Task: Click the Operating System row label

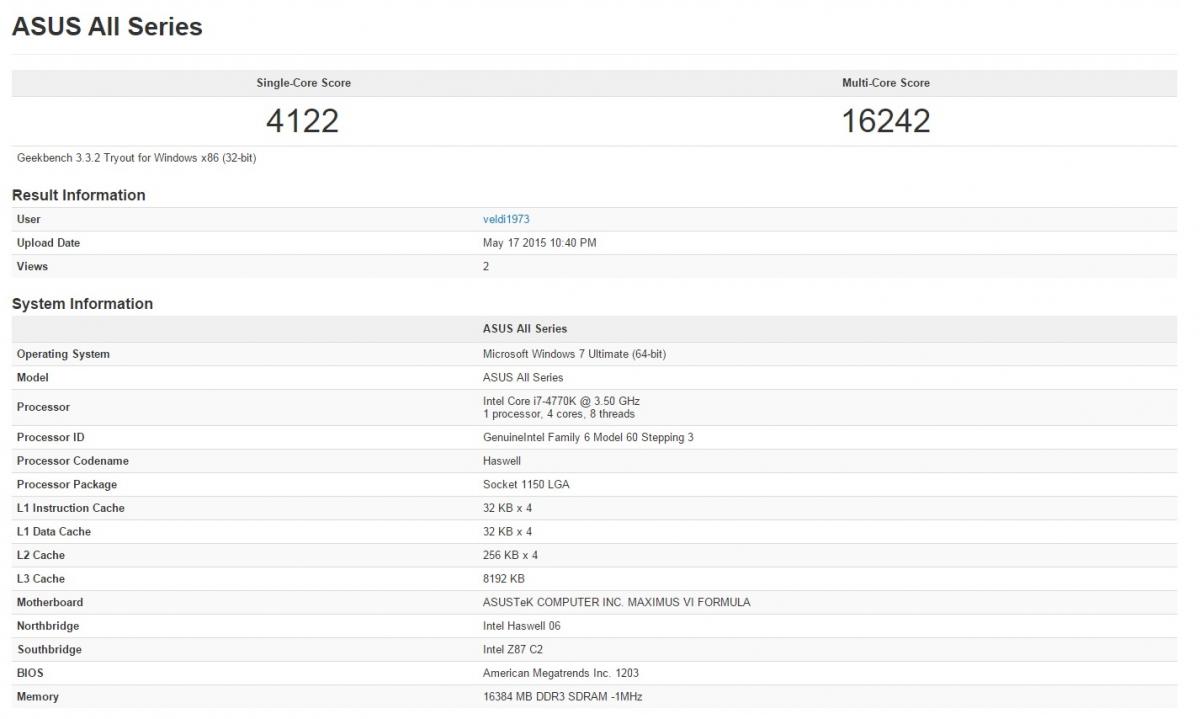Action: coord(63,354)
